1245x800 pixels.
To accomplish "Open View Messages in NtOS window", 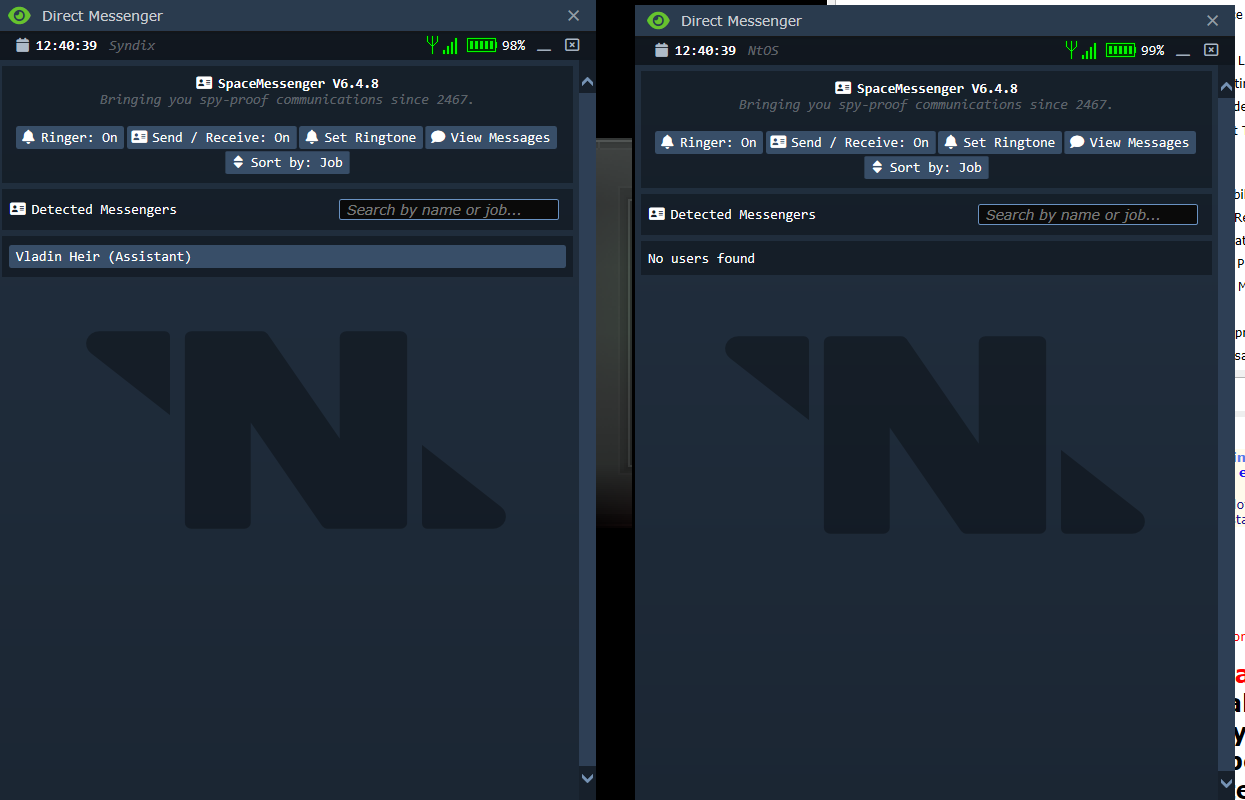I will pos(1129,143).
